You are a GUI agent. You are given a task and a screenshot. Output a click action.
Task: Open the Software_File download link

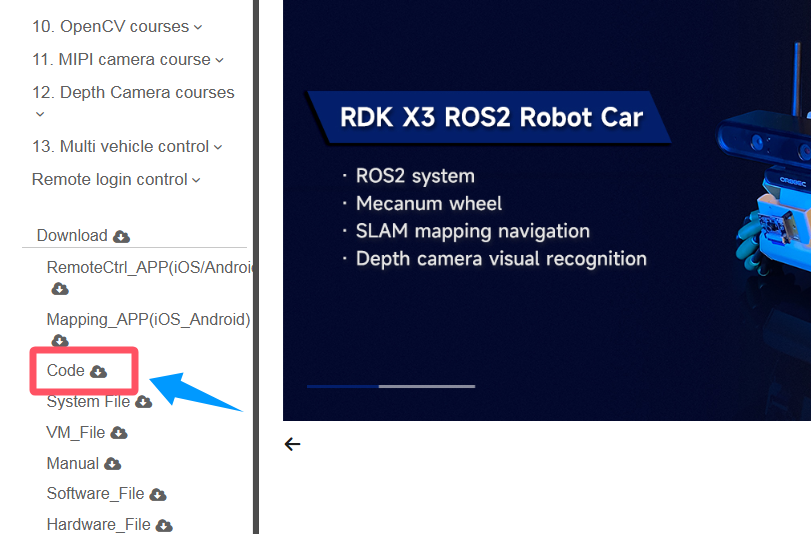(96, 494)
